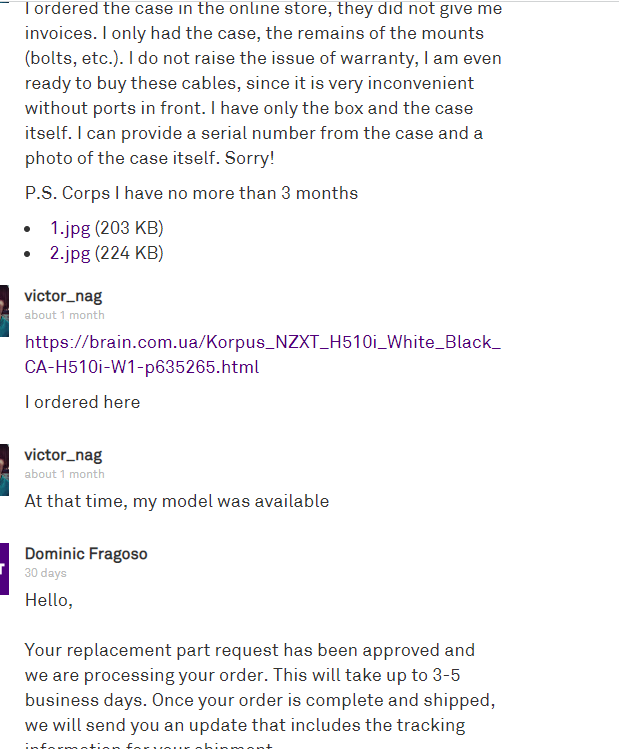Click the 'I ordered here' comment text

(82, 402)
